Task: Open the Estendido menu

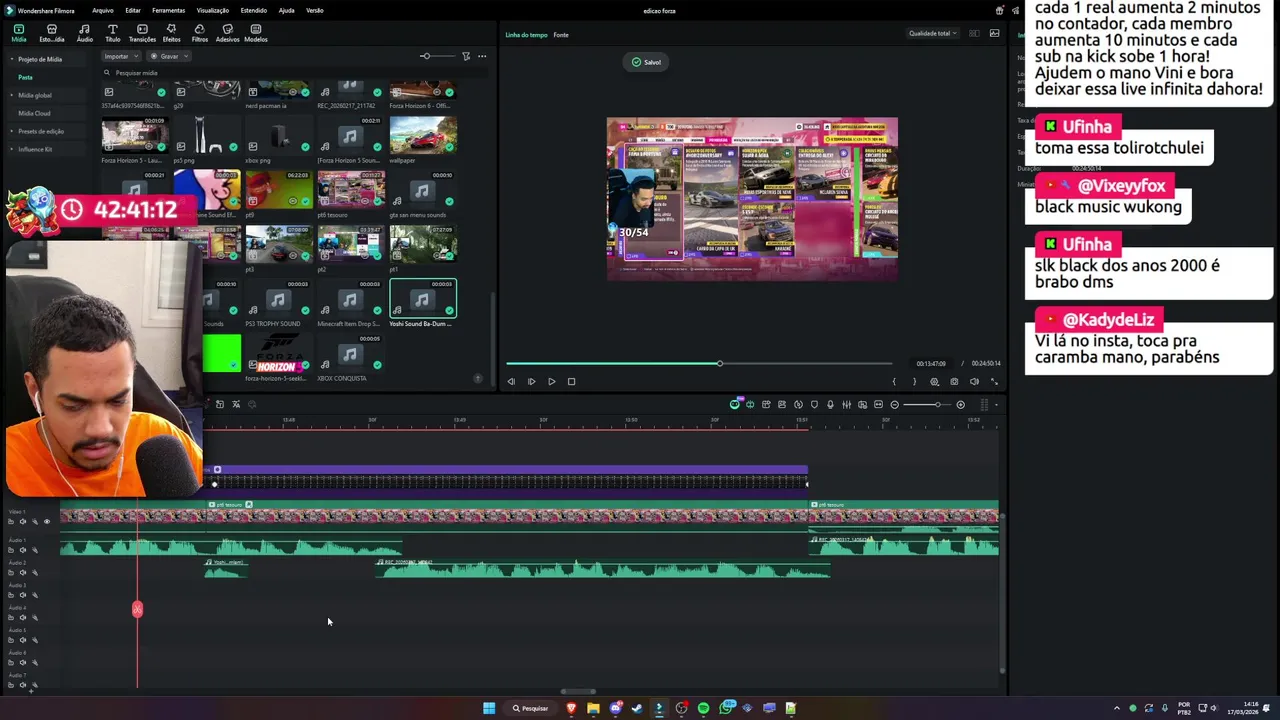Action: (253, 10)
